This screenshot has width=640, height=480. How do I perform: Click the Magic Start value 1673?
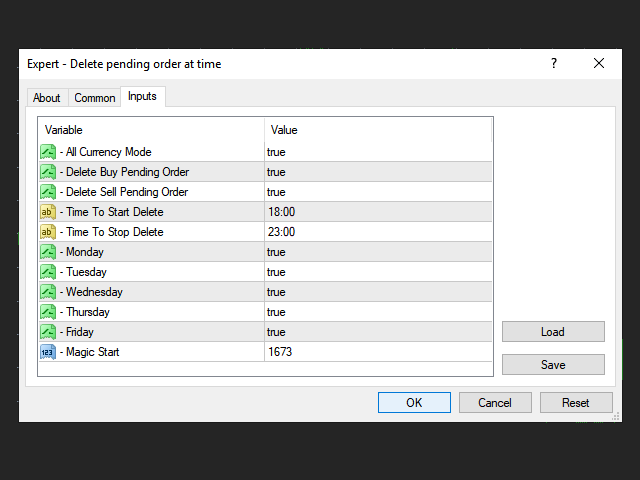(280, 352)
